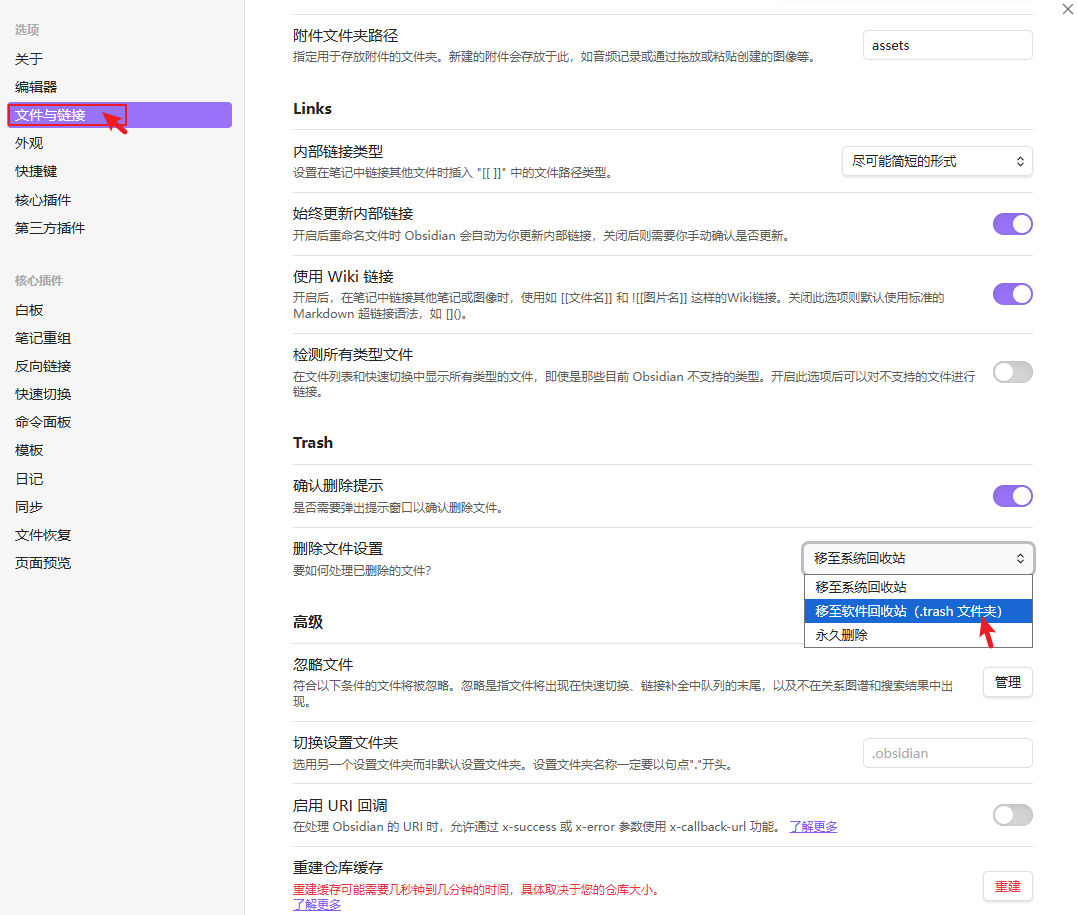
Task: Disable the 使用 Wiki 链接 toggle
Action: point(1012,294)
